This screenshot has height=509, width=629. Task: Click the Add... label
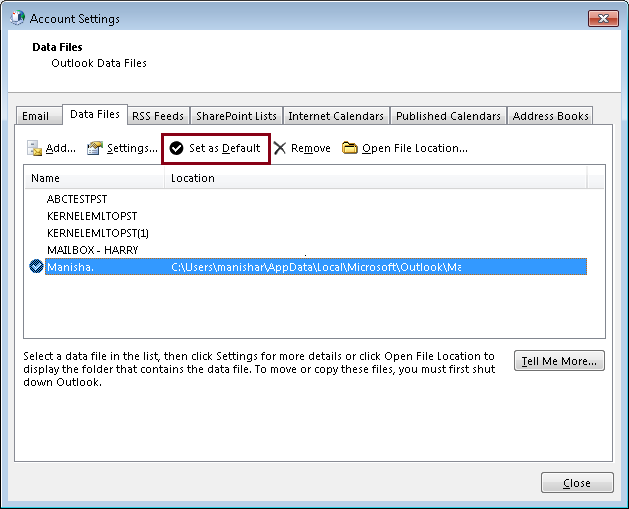[x=61, y=148]
